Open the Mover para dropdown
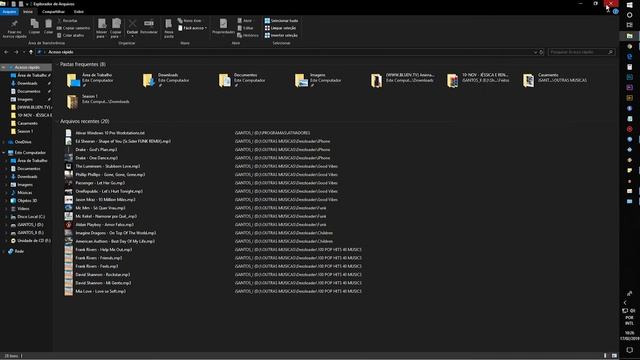Viewport: 640px width, 360px height. [x=101, y=29]
